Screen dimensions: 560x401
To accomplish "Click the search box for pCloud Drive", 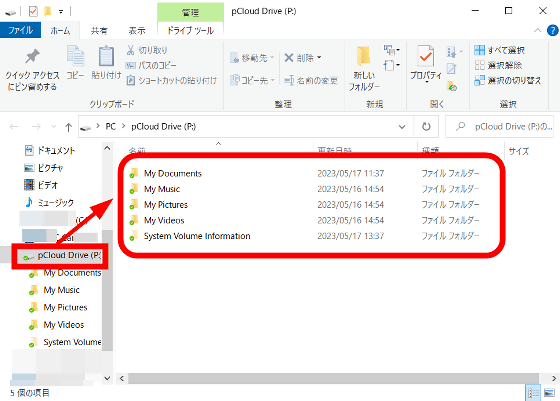I will coord(499,127).
